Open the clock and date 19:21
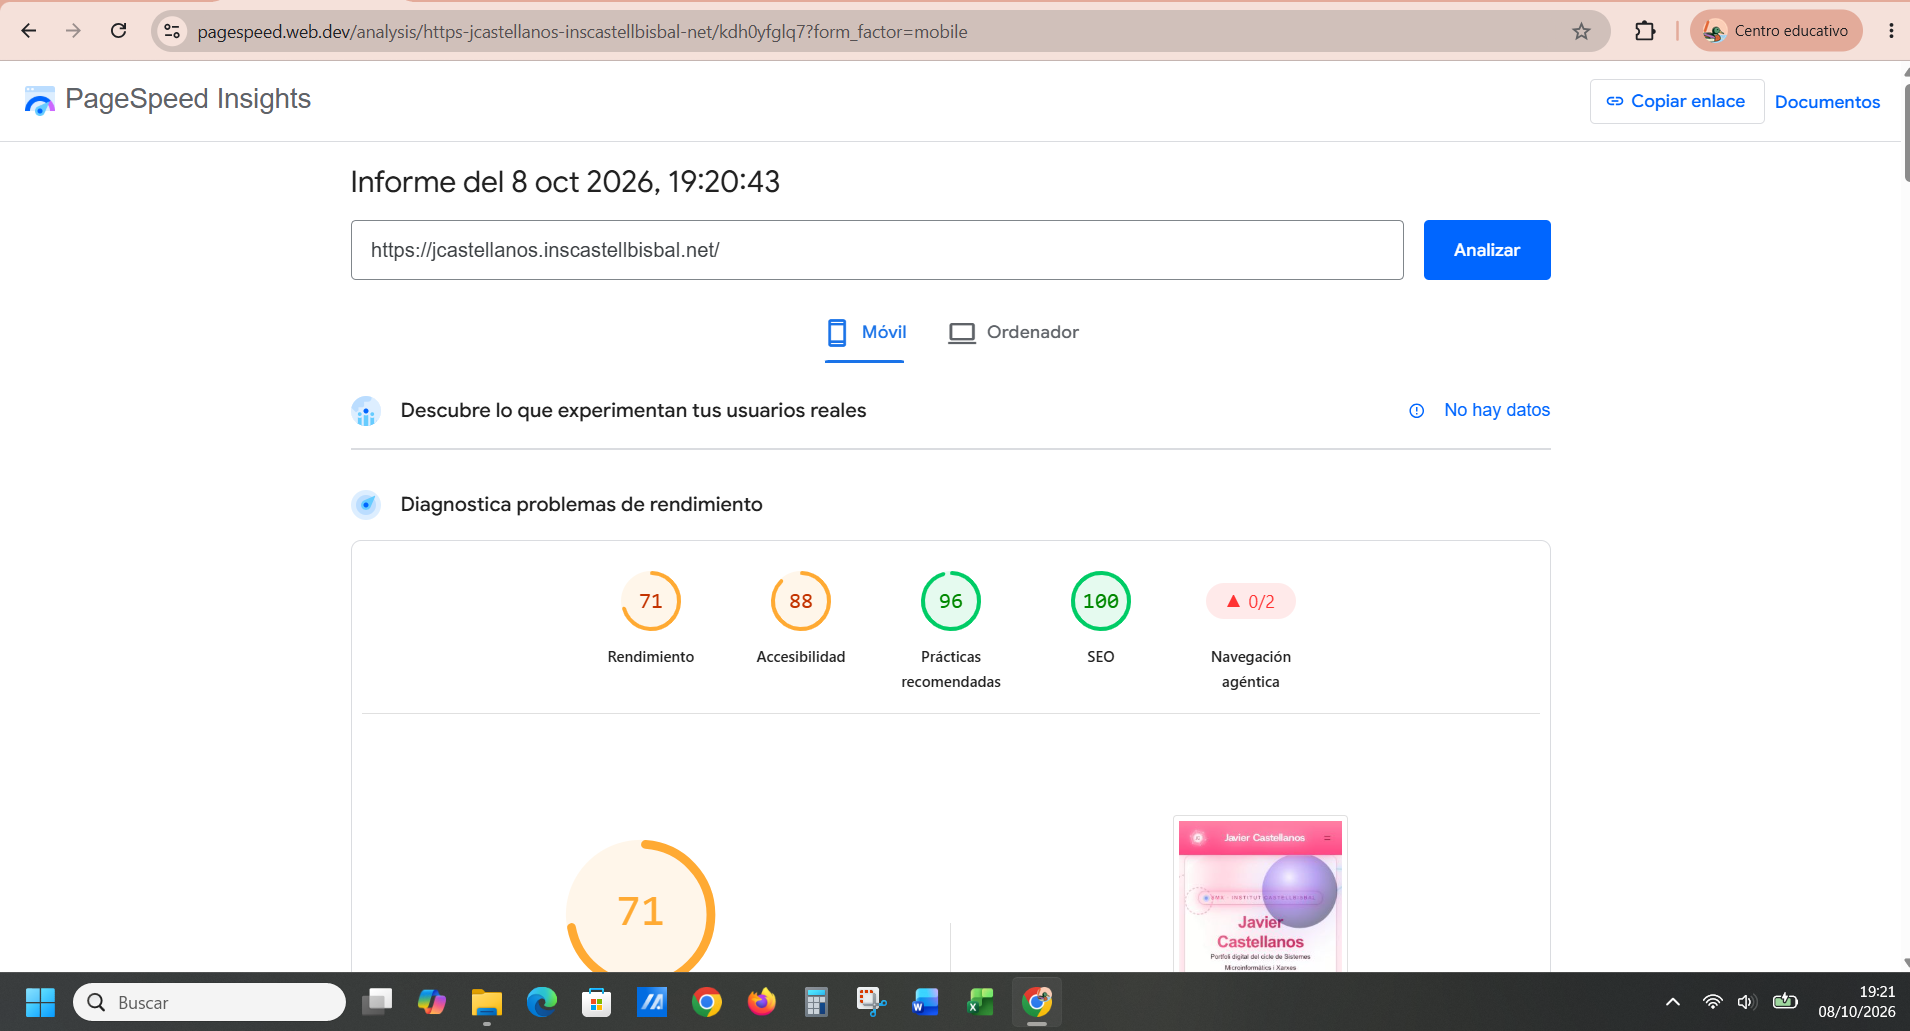Viewport: 1910px width, 1031px height. coord(1856,1002)
